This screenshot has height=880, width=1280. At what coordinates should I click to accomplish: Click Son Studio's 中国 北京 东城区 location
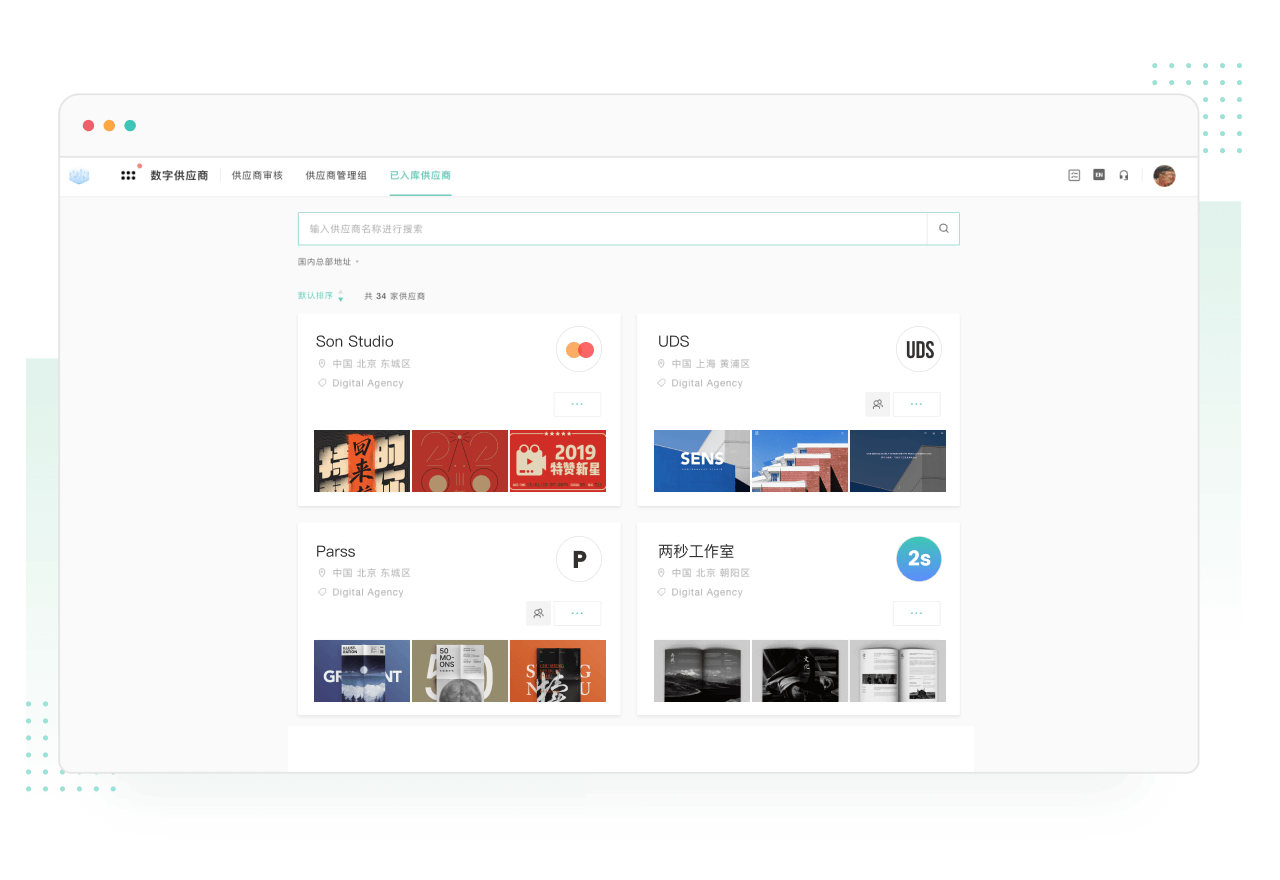[371, 364]
